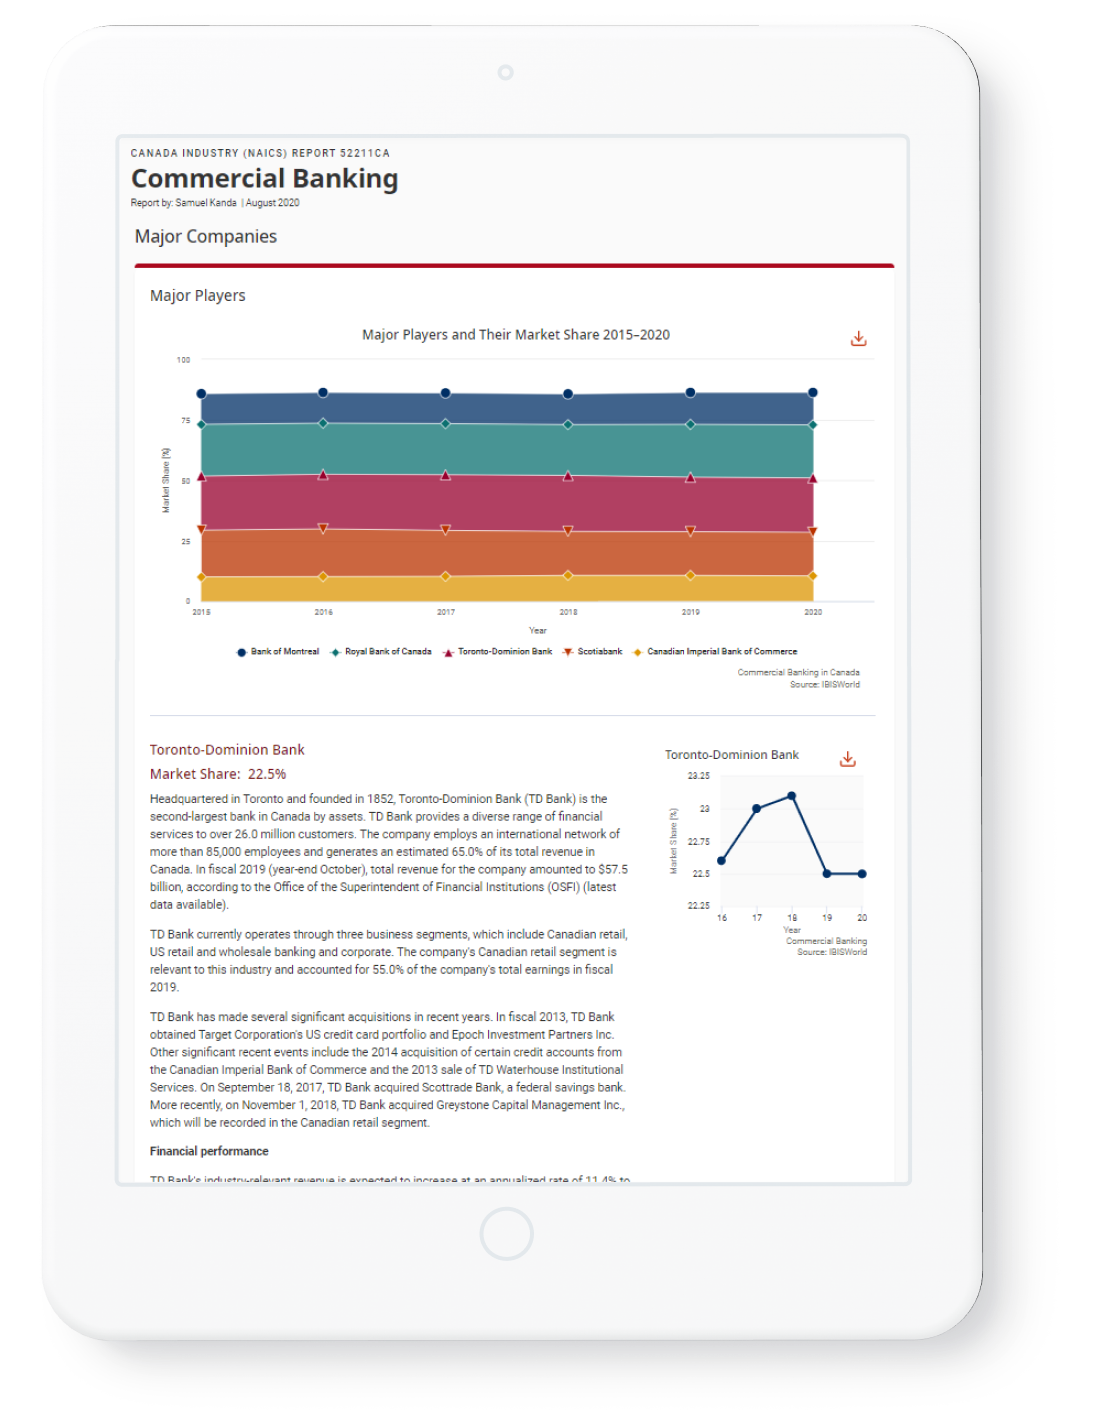The width and height of the screenshot is (1103, 1410).
Task: Select Bank of Montreal 2020 data point
Action: (x=813, y=393)
